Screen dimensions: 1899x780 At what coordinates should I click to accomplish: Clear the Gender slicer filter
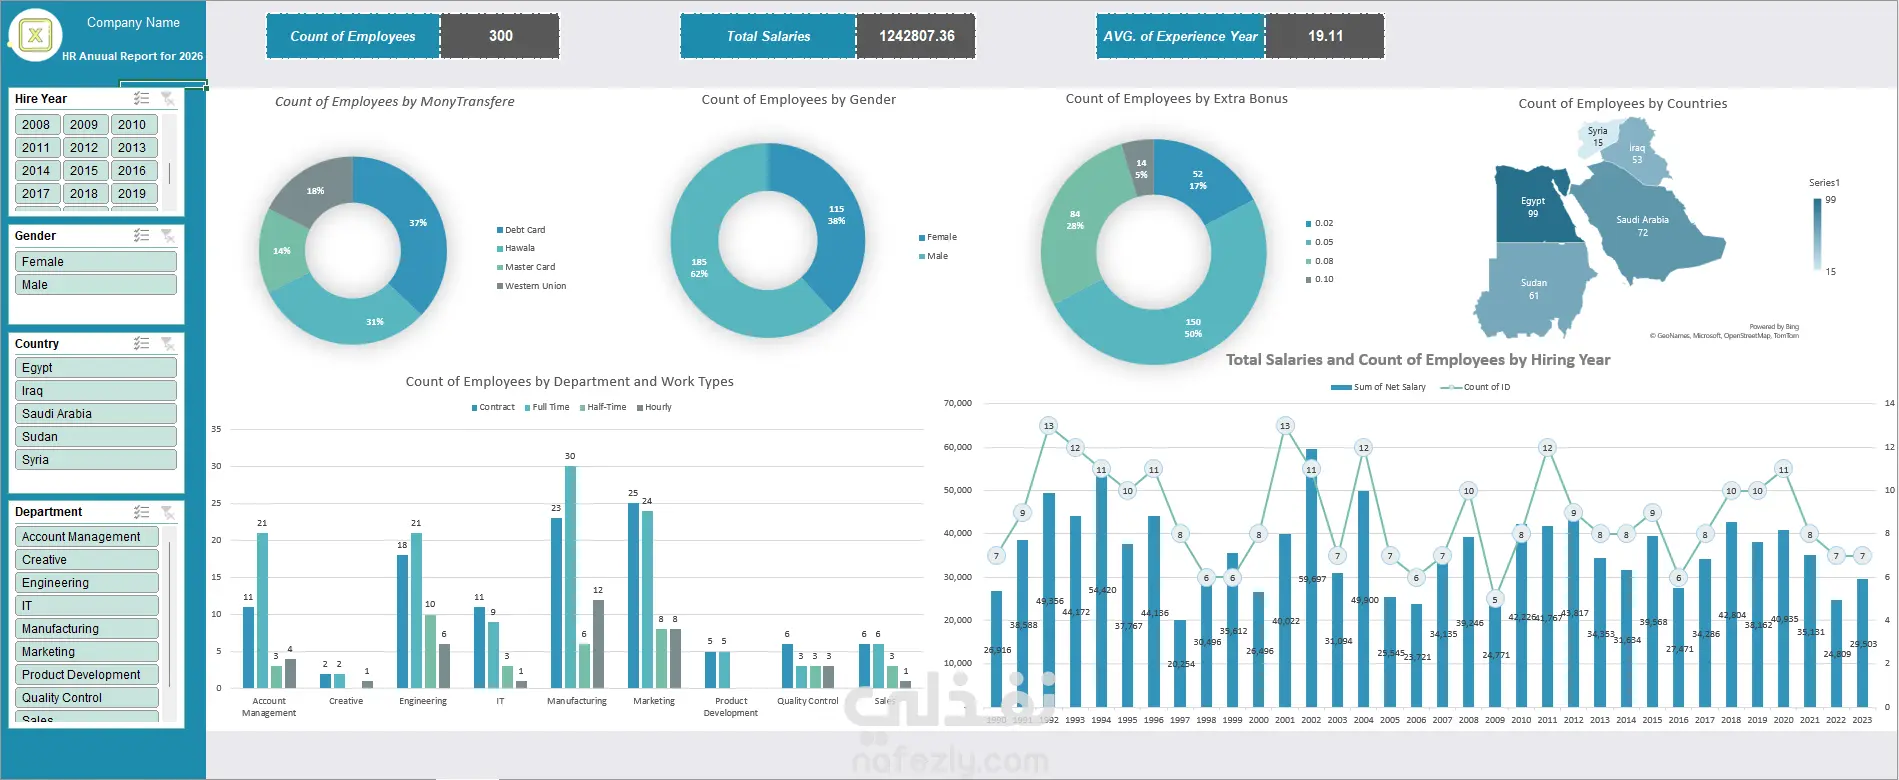[167, 235]
